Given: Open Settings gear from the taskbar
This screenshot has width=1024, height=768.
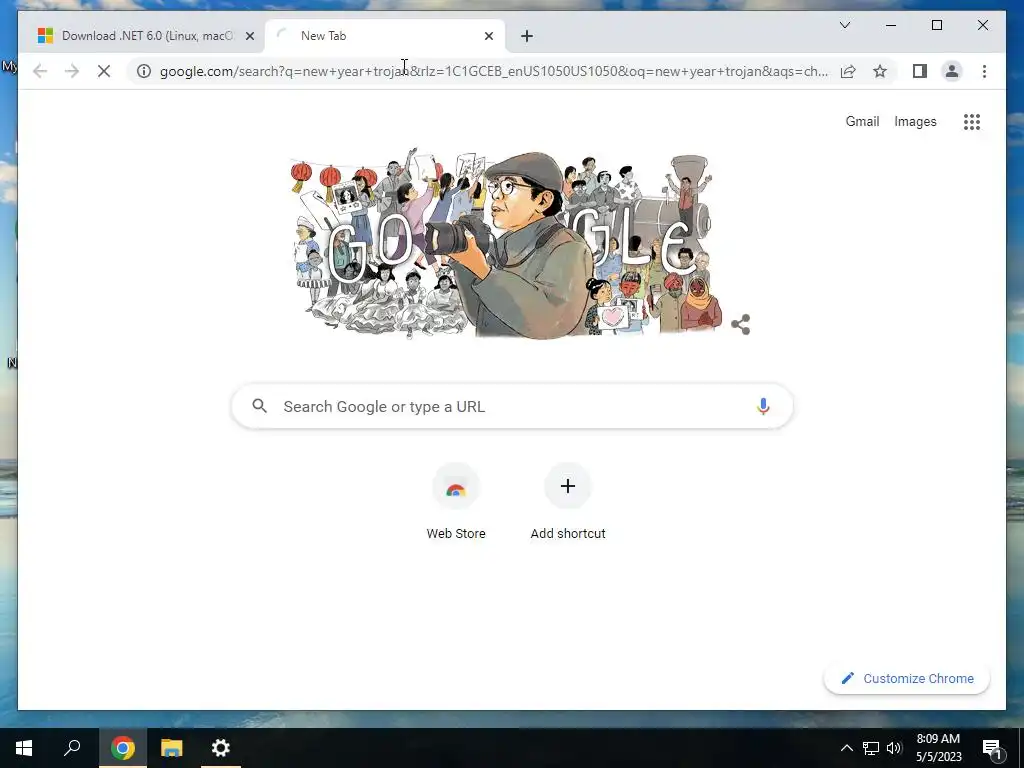Looking at the screenshot, I should click(221, 748).
